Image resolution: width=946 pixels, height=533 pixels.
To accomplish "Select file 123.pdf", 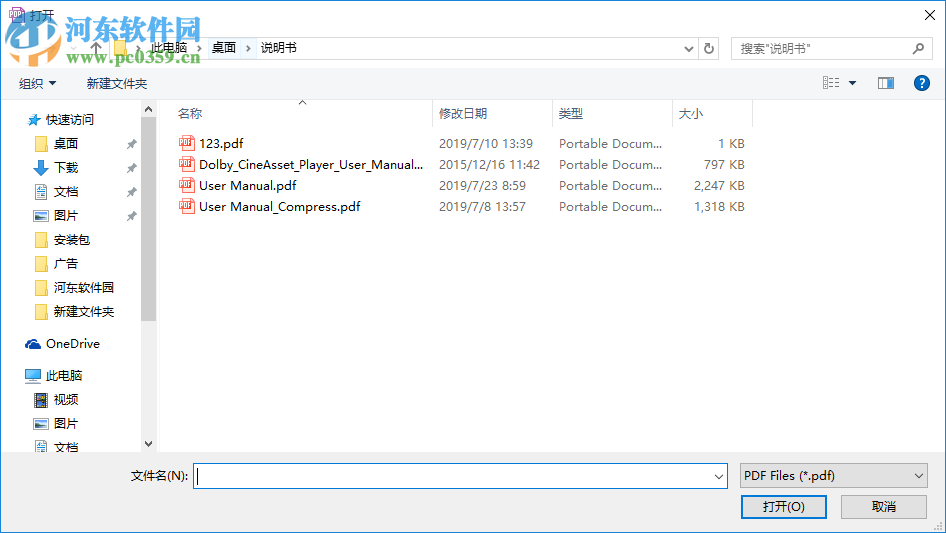I will click(x=221, y=144).
